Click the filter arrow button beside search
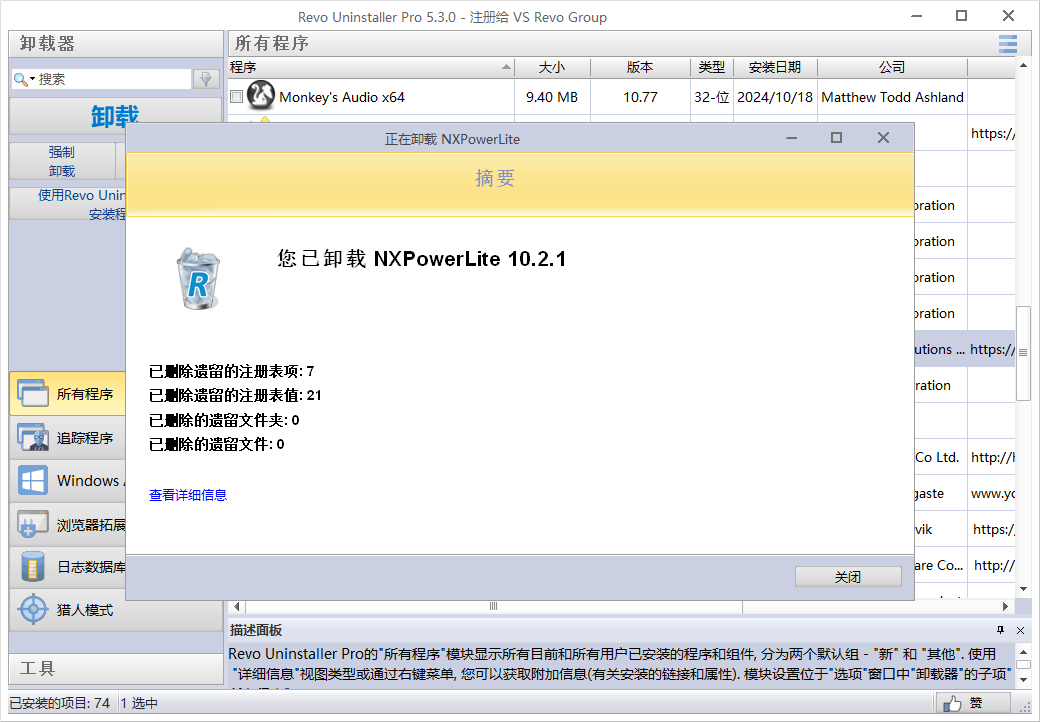Screen dimensions: 1040x722 pos(206,79)
